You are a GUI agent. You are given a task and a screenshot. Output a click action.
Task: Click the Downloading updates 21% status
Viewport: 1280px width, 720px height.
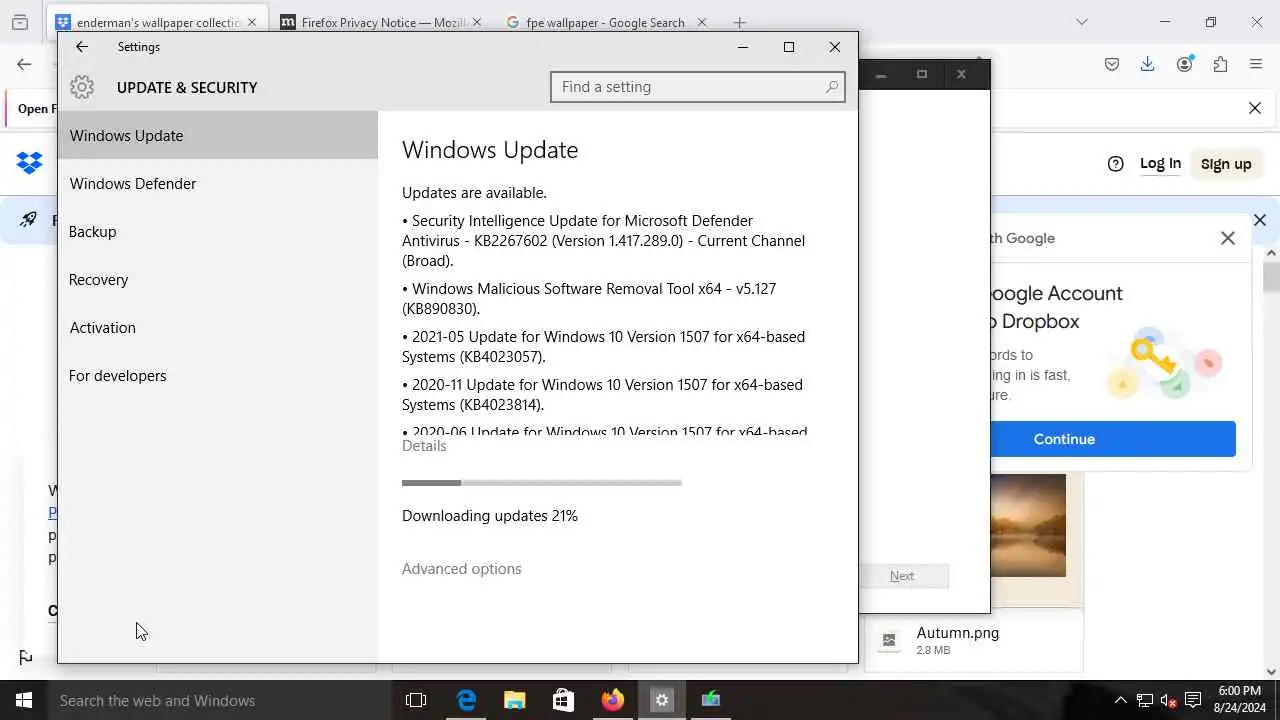tap(490, 516)
